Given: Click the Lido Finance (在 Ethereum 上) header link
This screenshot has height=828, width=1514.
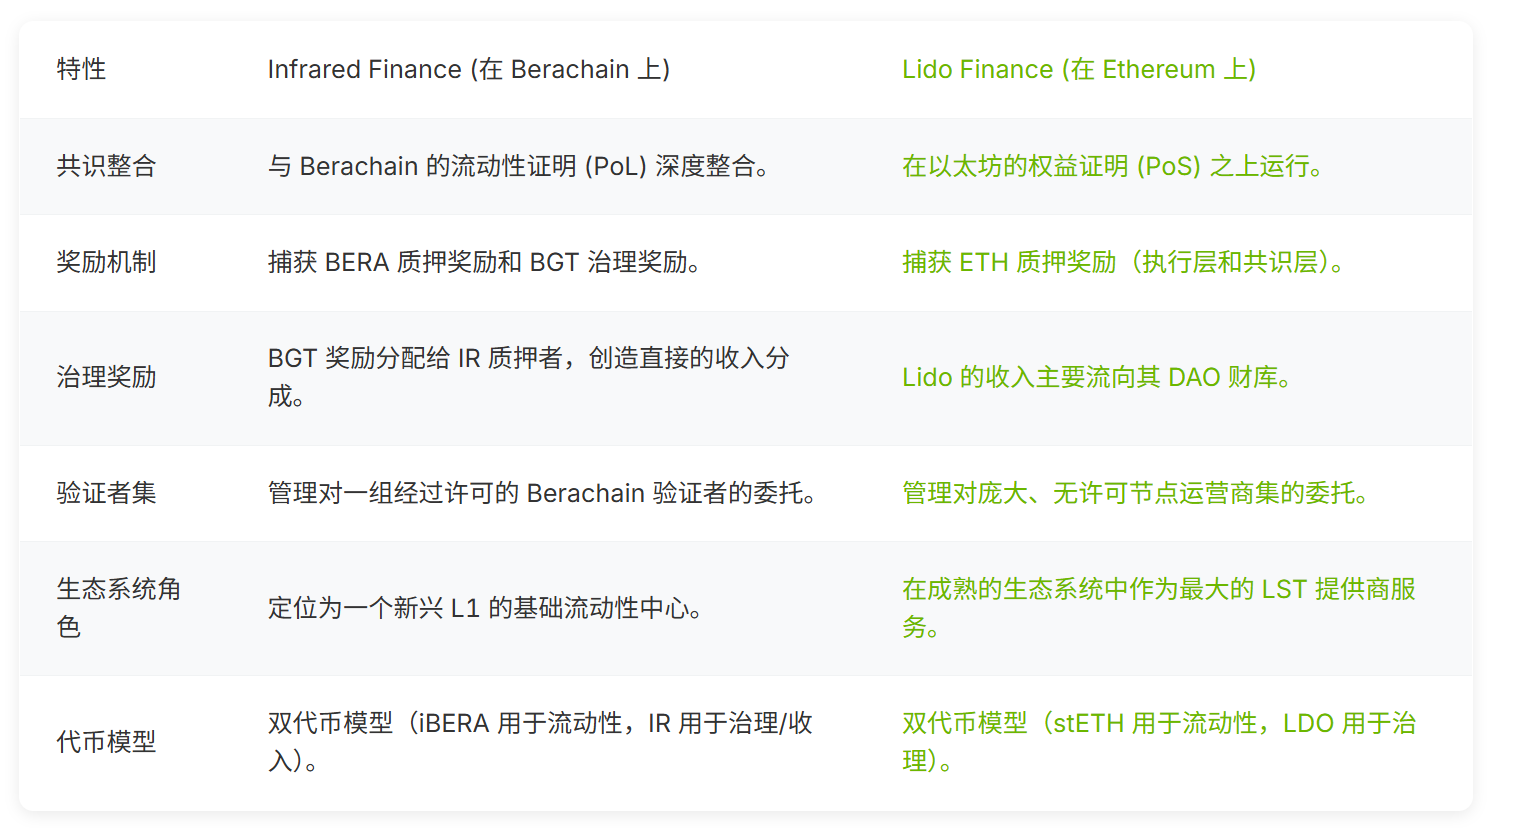Looking at the screenshot, I should click(1078, 69).
